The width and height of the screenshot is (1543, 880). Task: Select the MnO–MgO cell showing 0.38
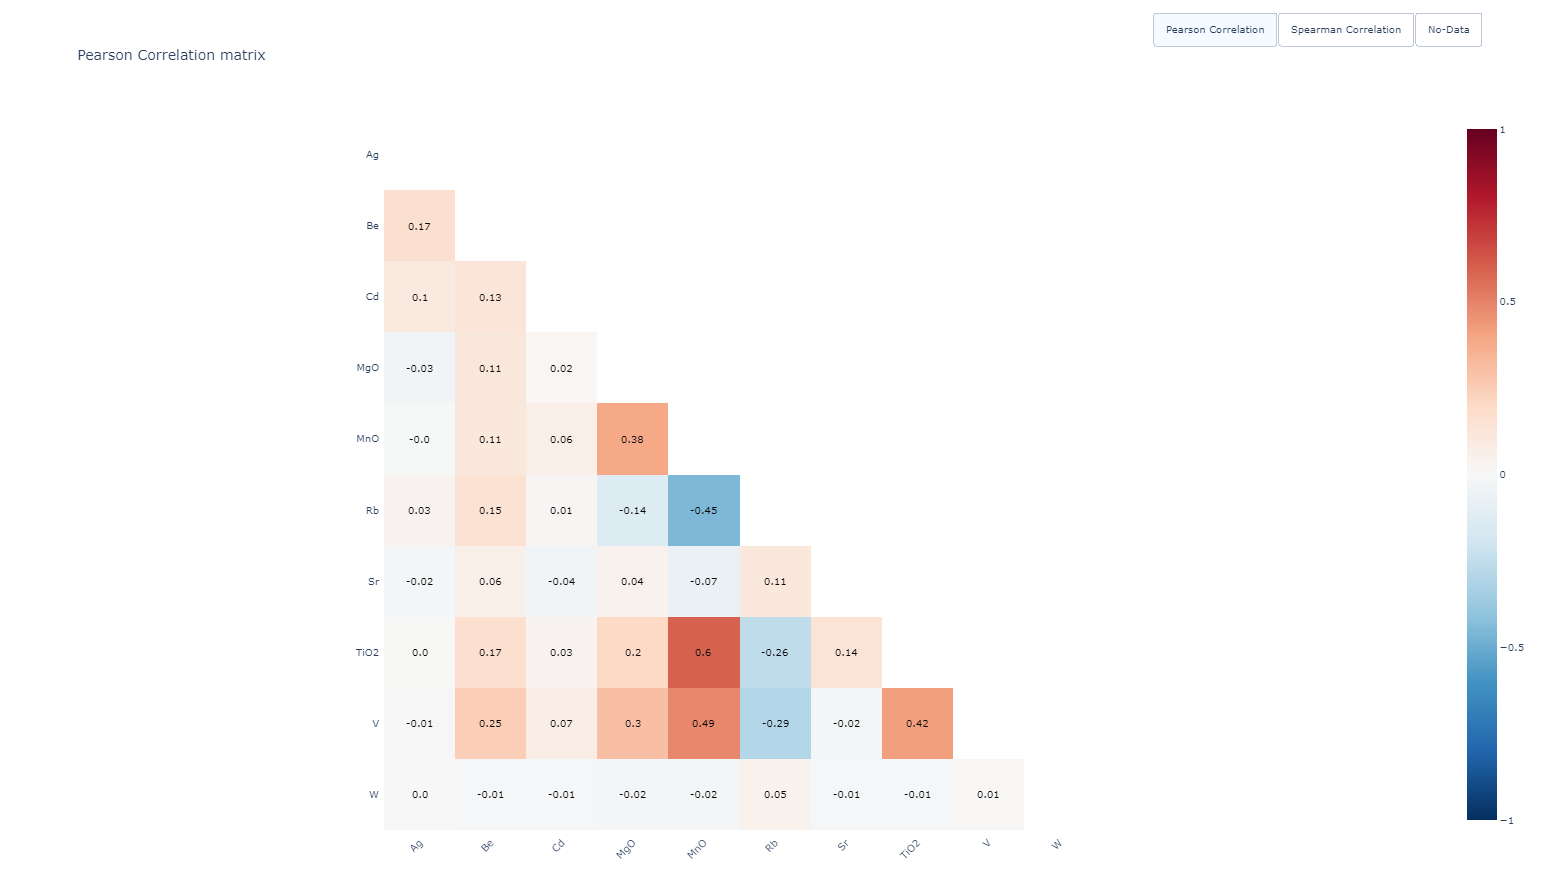click(x=632, y=439)
